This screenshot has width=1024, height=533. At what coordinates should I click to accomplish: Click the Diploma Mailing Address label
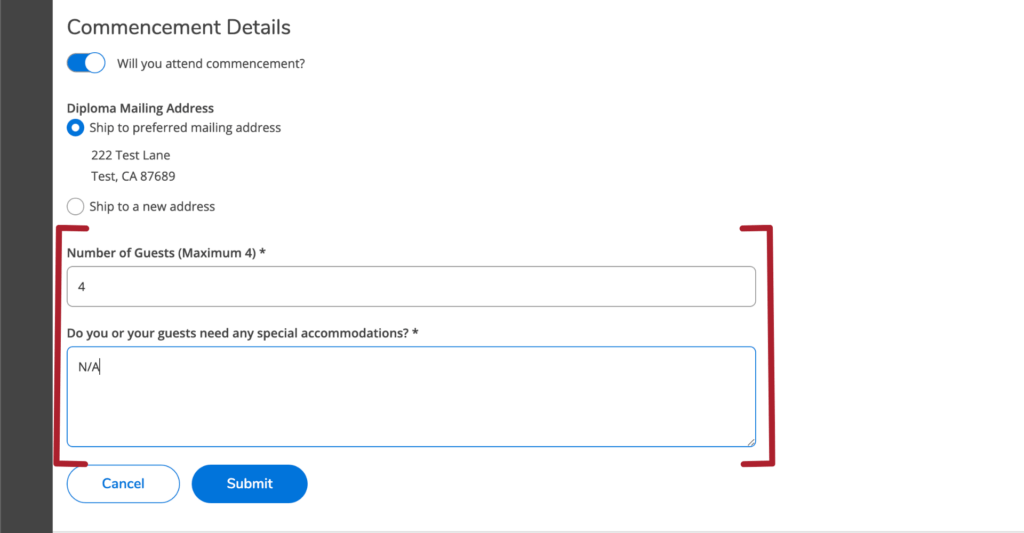[140, 108]
